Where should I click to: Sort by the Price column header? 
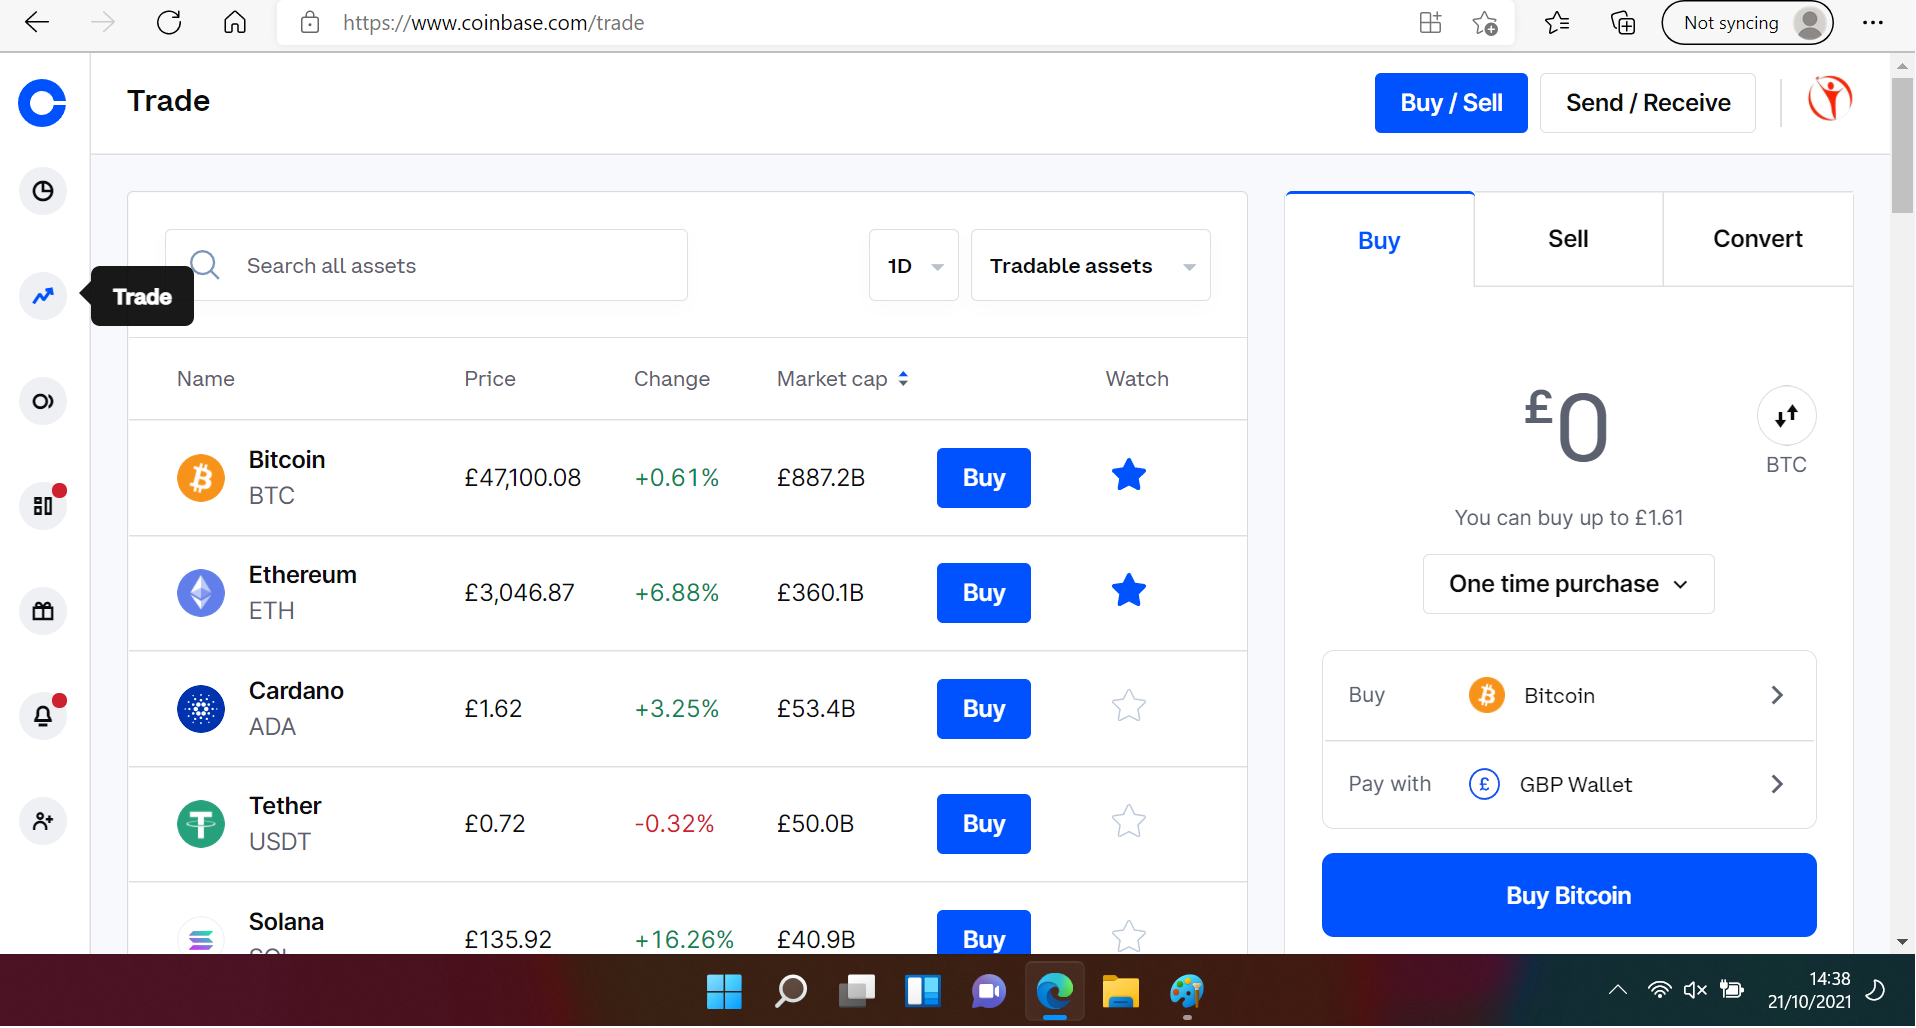click(x=490, y=379)
